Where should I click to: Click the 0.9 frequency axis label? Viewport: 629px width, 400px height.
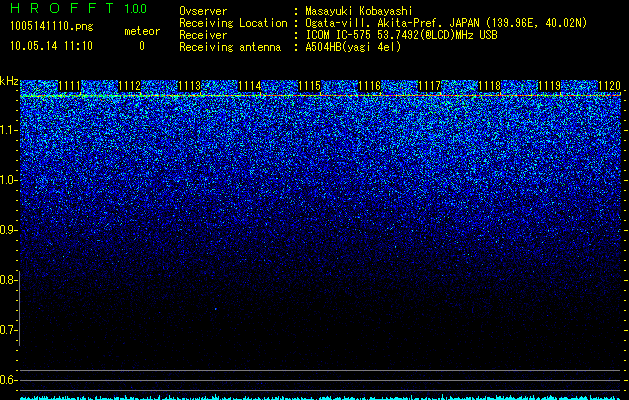pyautogui.click(x=8, y=230)
